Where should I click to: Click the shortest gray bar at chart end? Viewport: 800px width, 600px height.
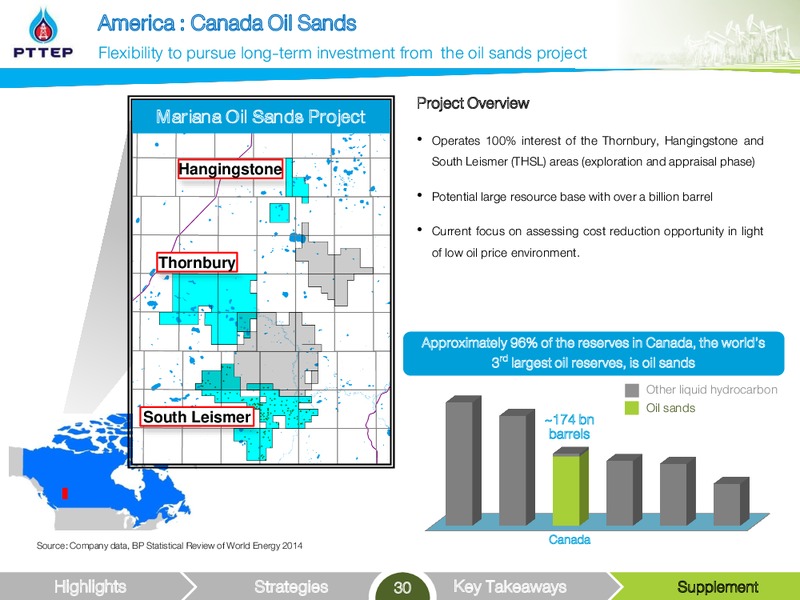731,502
